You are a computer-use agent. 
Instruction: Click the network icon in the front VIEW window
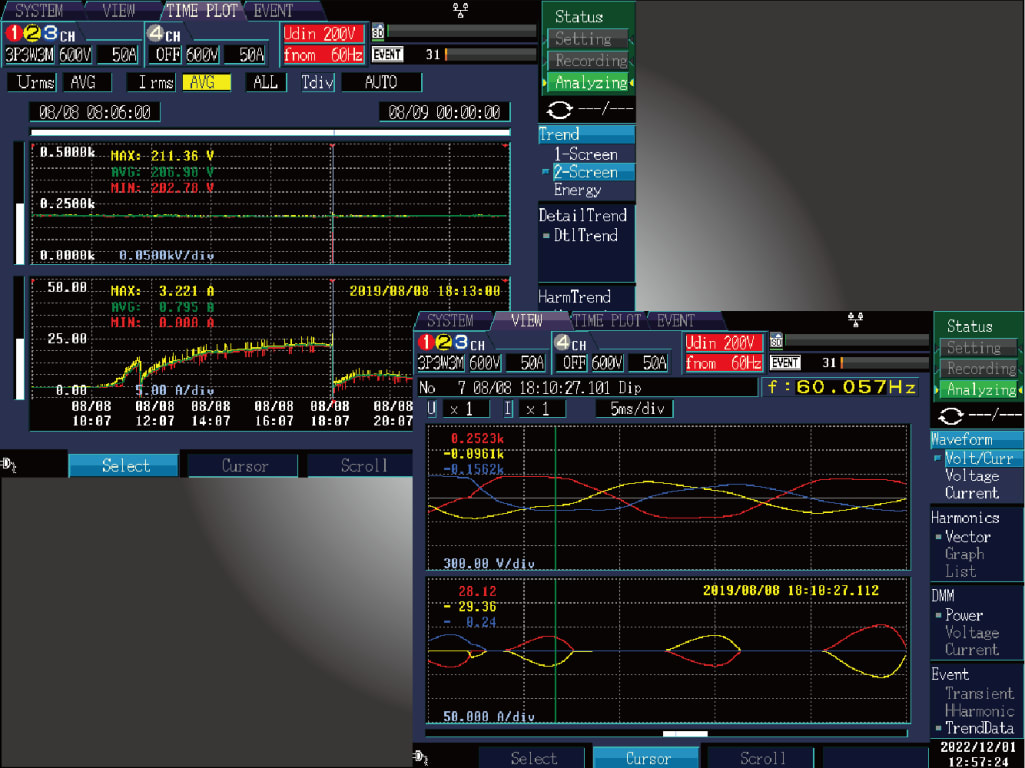pyautogui.click(x=855, y=320)
